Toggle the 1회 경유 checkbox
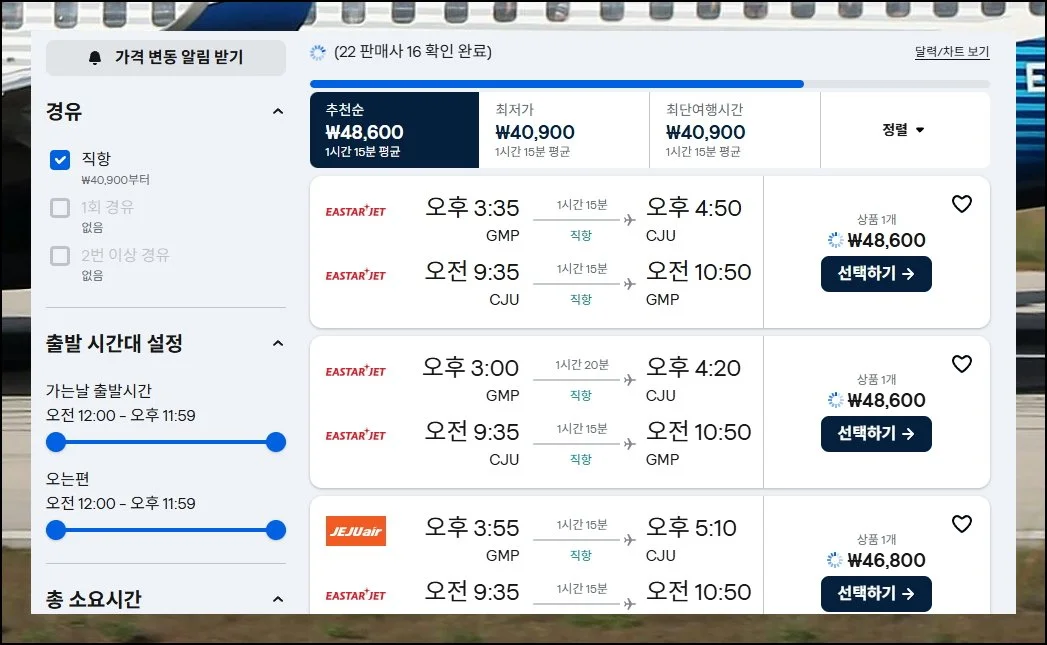Viewport: 1047px width, 645px height. 60,207
